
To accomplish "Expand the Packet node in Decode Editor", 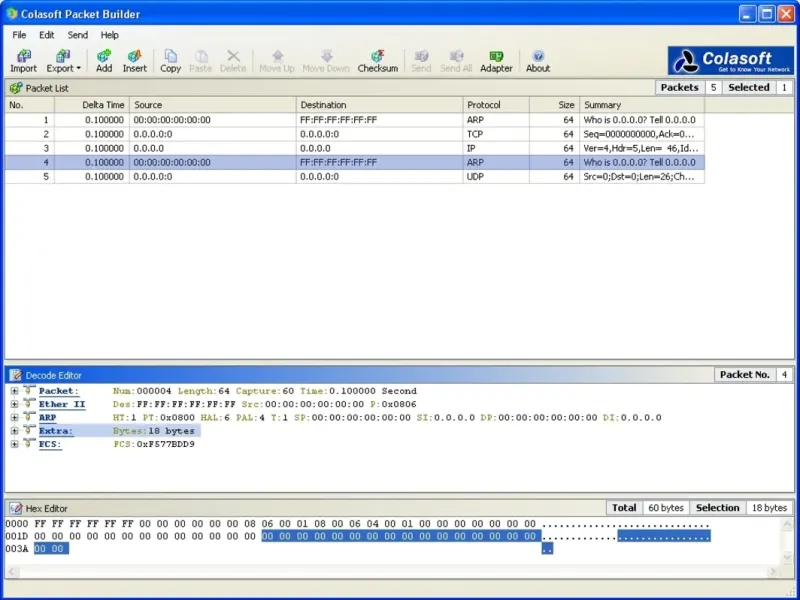I will tap(14, 391).
